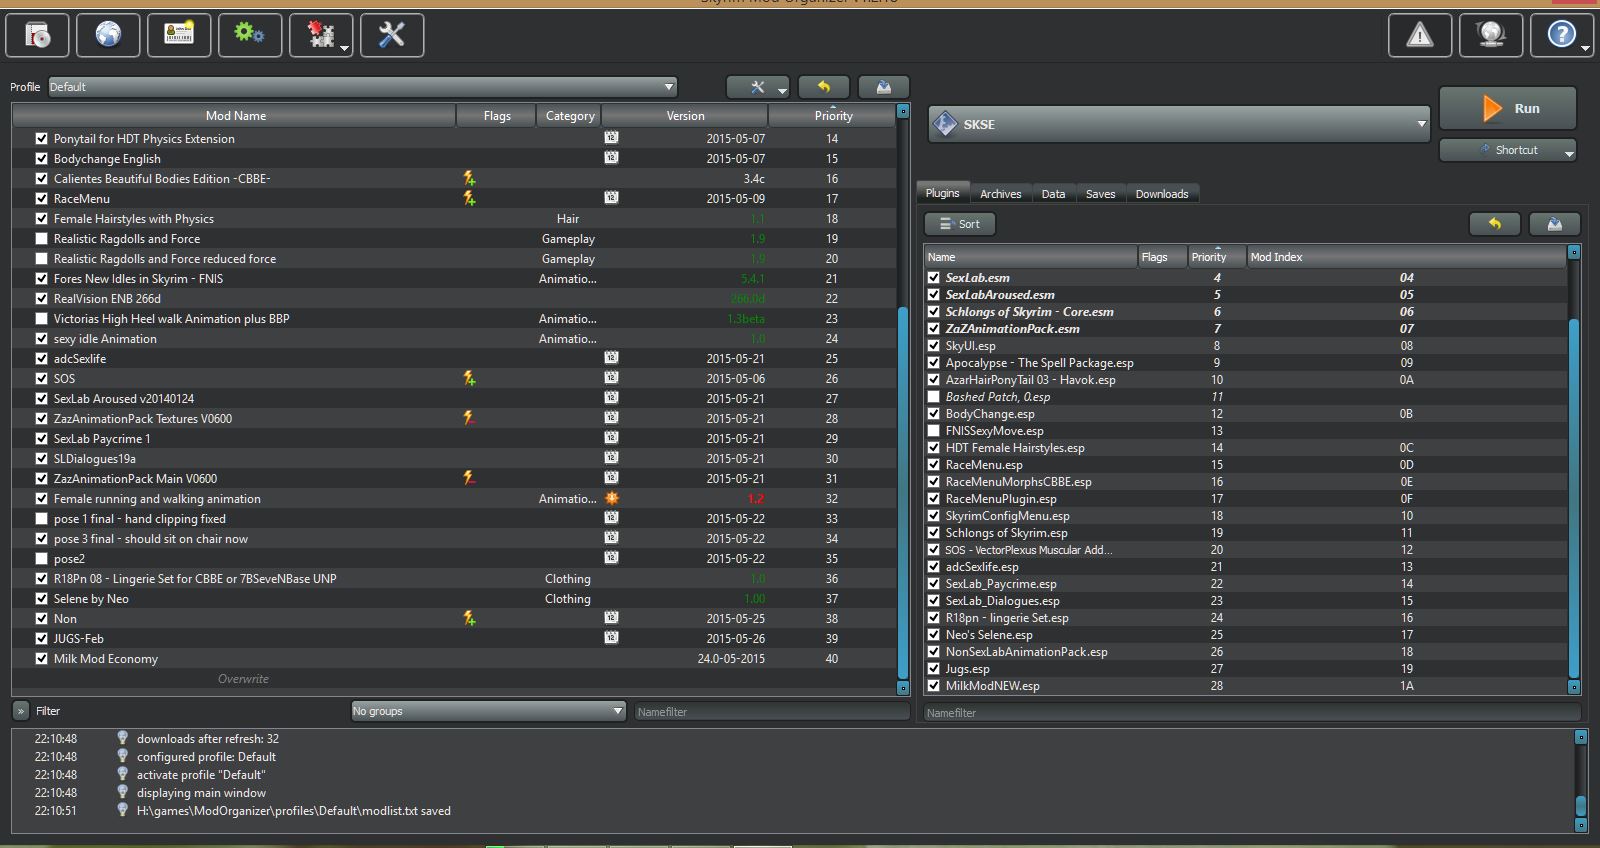1600x848 pixels.
Task: Switch to the Downloads tab
Action: [1162, 194]
